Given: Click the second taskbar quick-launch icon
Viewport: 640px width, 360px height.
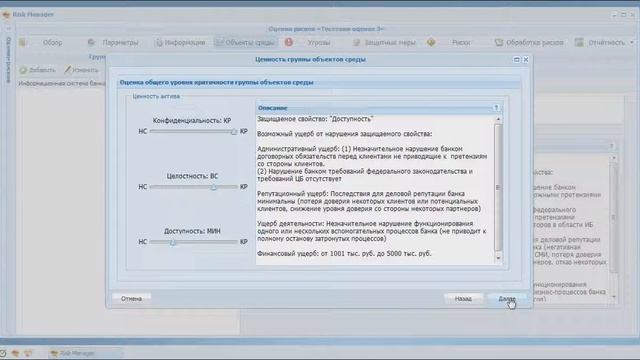Looking at the screenshot, I should point(16,353).
